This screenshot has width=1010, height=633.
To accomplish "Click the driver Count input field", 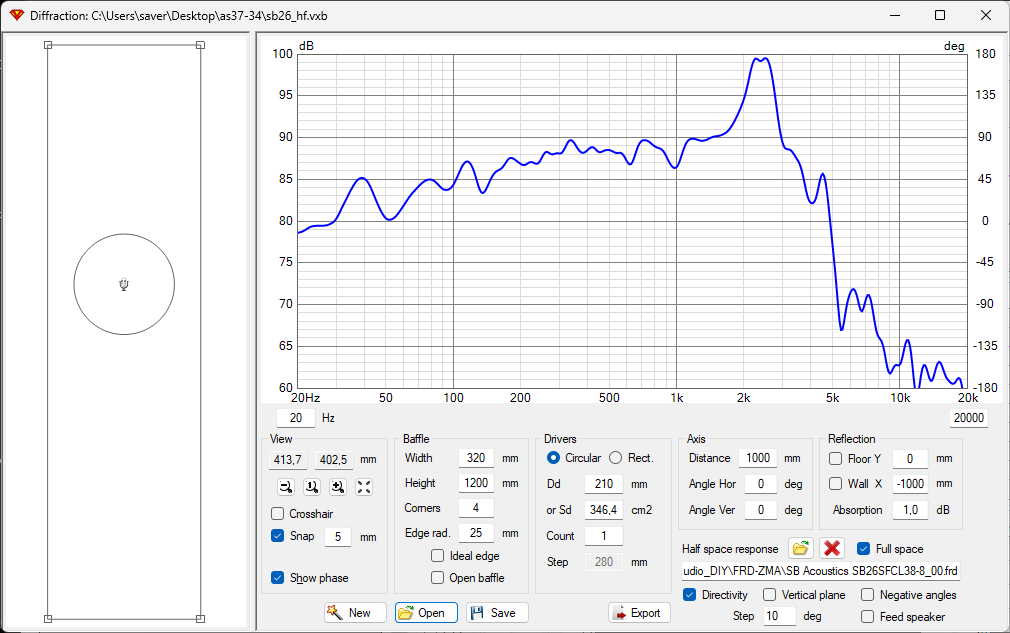I will pyautogui.click(x=604, y=536).
